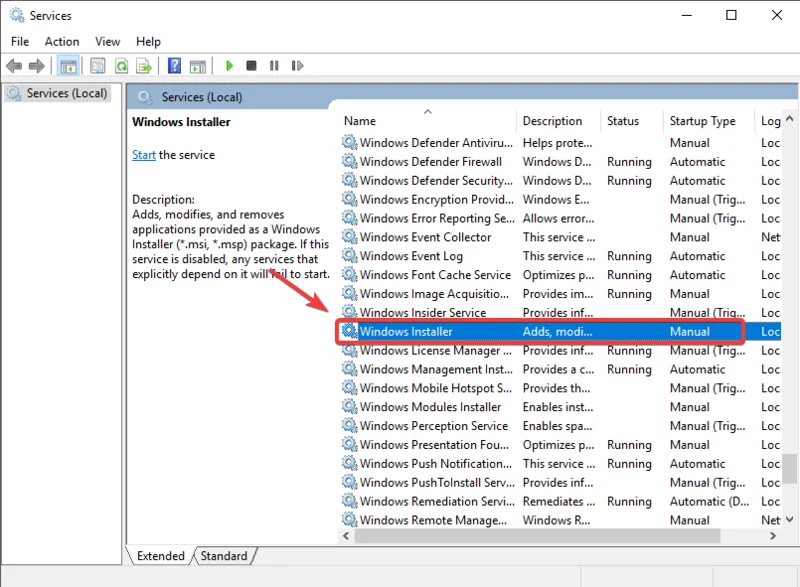Screen dimensions: 800x587
Task: Open Help via blue question mark icon
Action: [x=174, y=66]
